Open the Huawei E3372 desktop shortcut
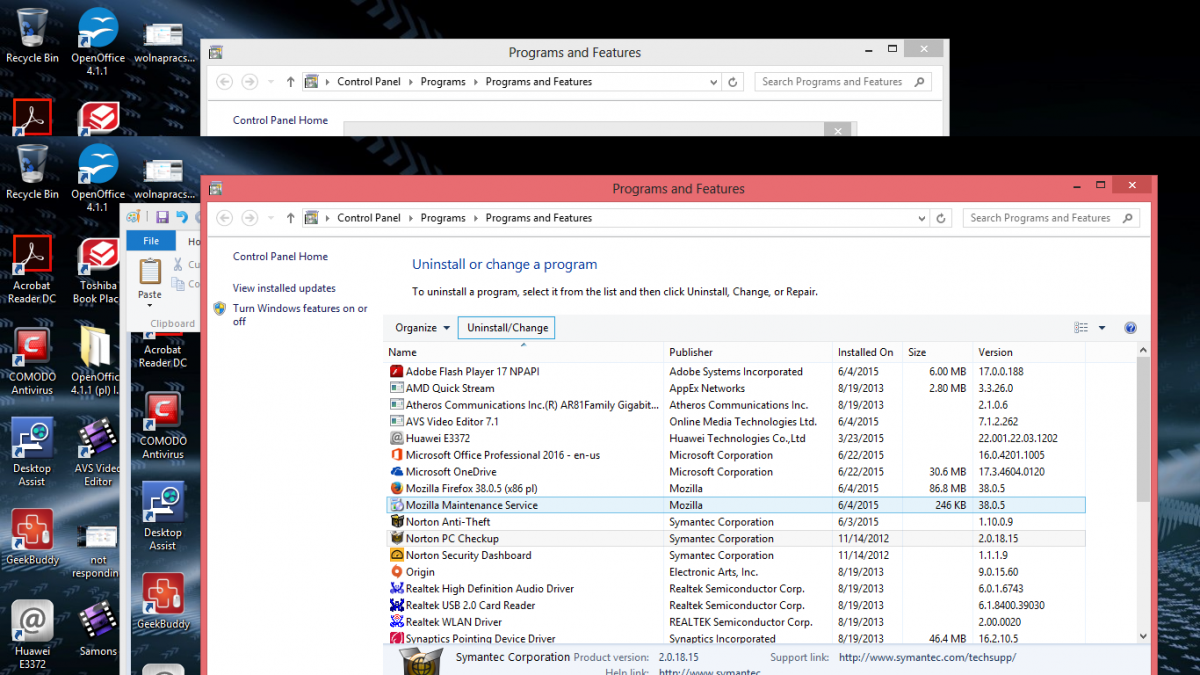Image resolution: width=1200 pixels, height=675 pixels. [32, 635]
